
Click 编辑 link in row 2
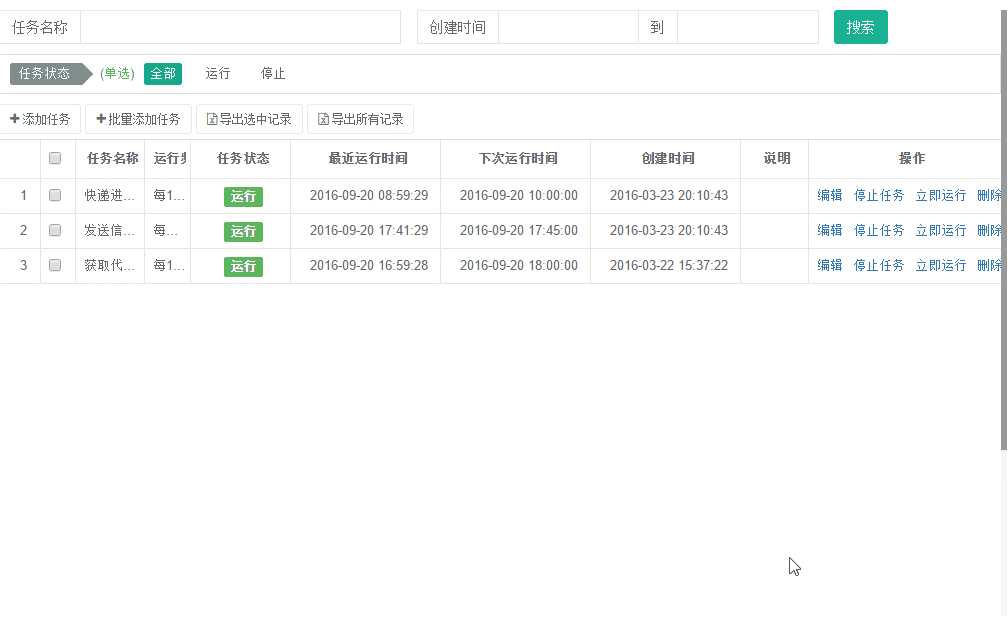829,230
